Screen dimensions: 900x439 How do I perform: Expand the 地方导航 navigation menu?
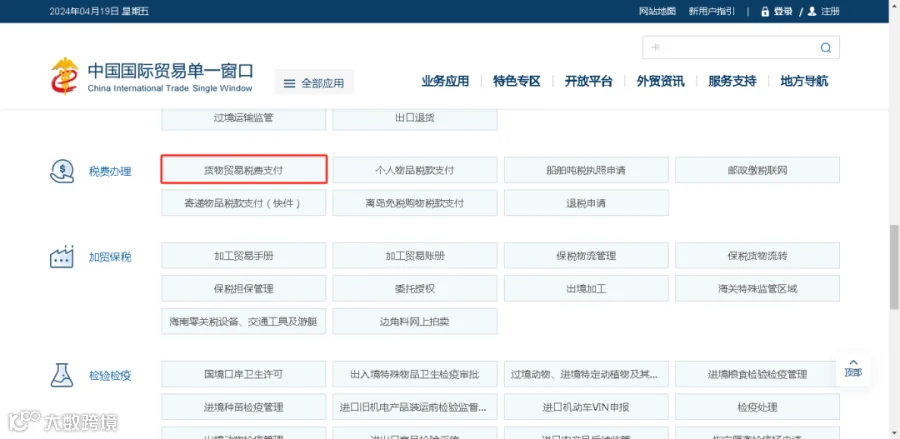coord(804,81)
